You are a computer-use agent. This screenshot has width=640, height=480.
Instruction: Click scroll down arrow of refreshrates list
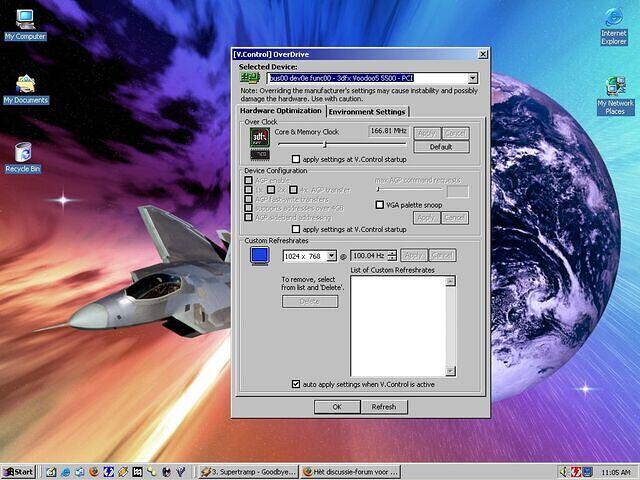450,371
